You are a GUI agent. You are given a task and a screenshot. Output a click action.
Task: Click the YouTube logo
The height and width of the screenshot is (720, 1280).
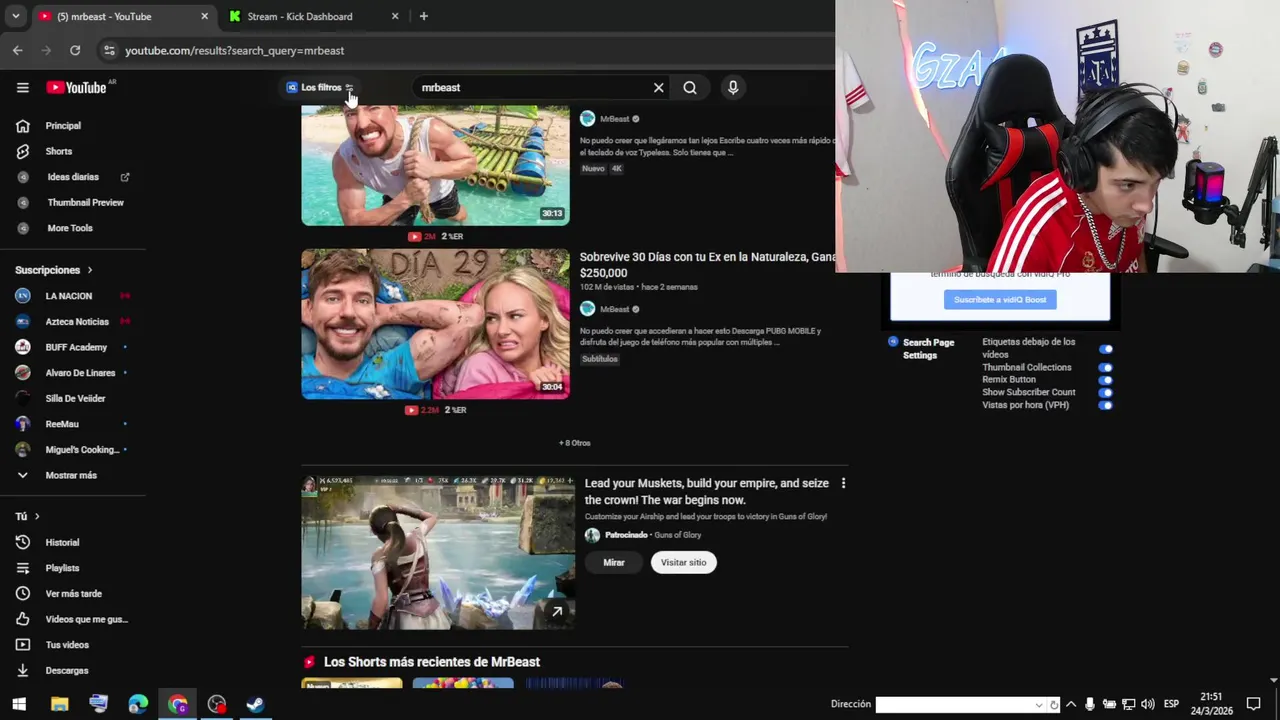[x=76, y=88]
